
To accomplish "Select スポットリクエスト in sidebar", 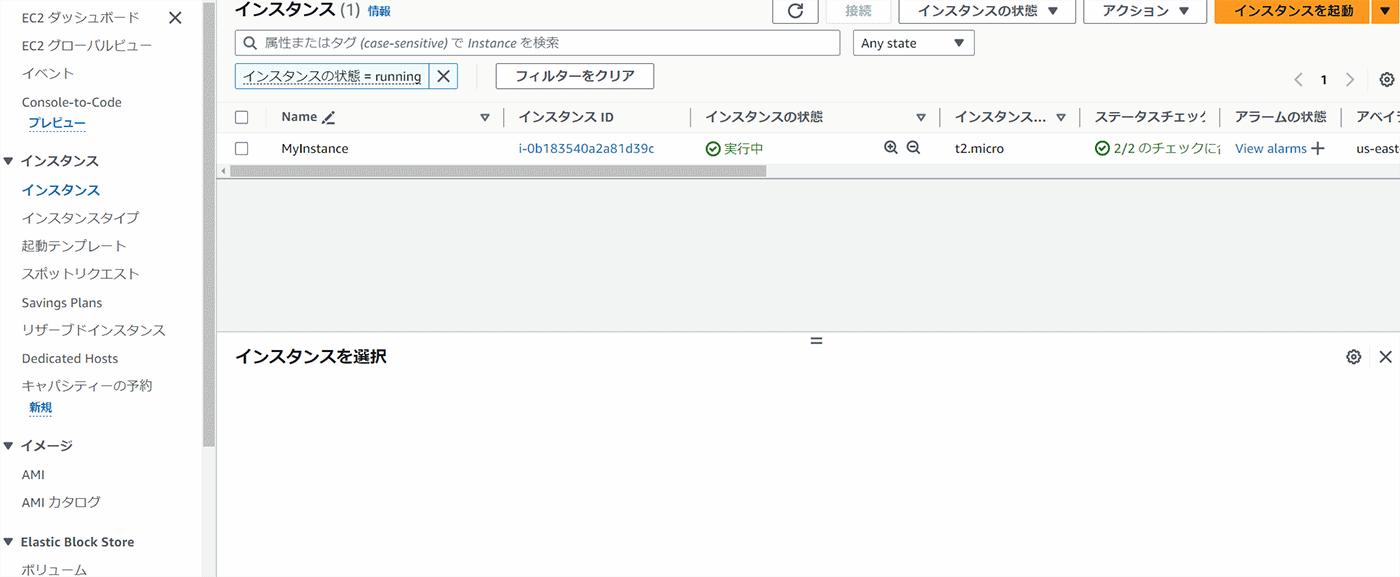I will click(x=80, y=273).
